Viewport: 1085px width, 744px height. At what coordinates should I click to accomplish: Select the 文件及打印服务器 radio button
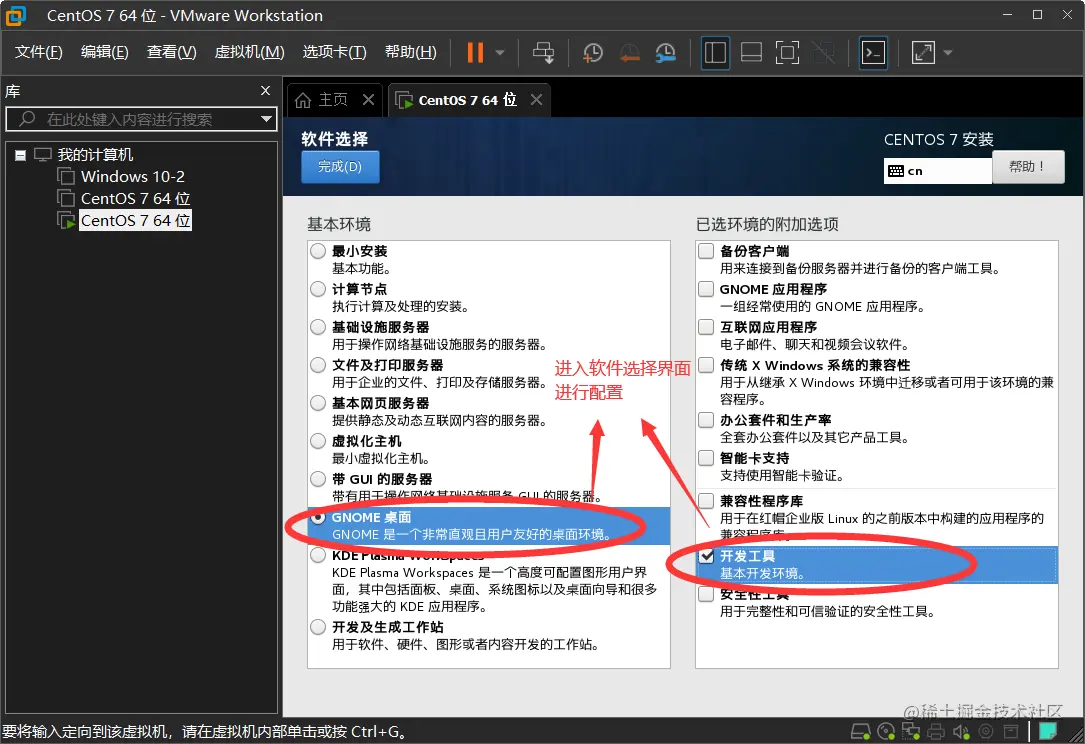[318, 365]
